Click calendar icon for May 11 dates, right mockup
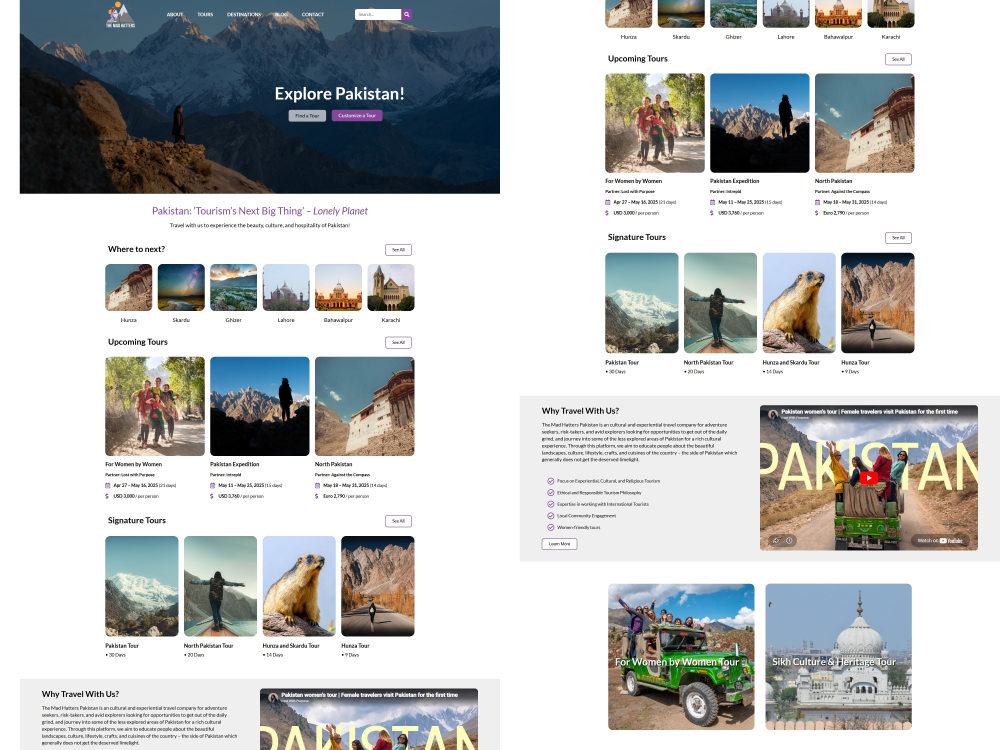 pyautogui.click(x=712, y=202)
